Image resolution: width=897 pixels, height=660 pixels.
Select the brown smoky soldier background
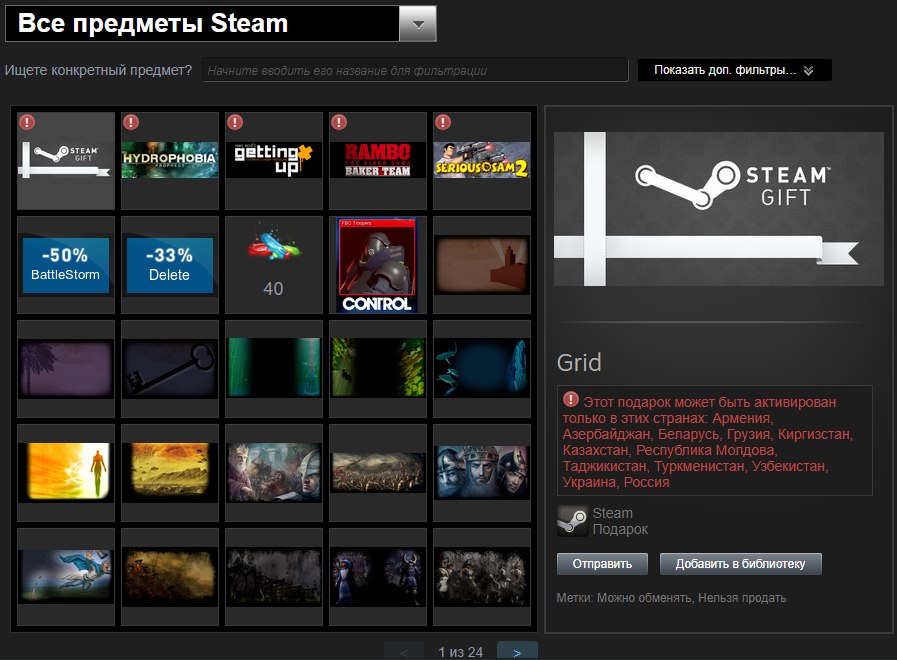click(170, 577)
